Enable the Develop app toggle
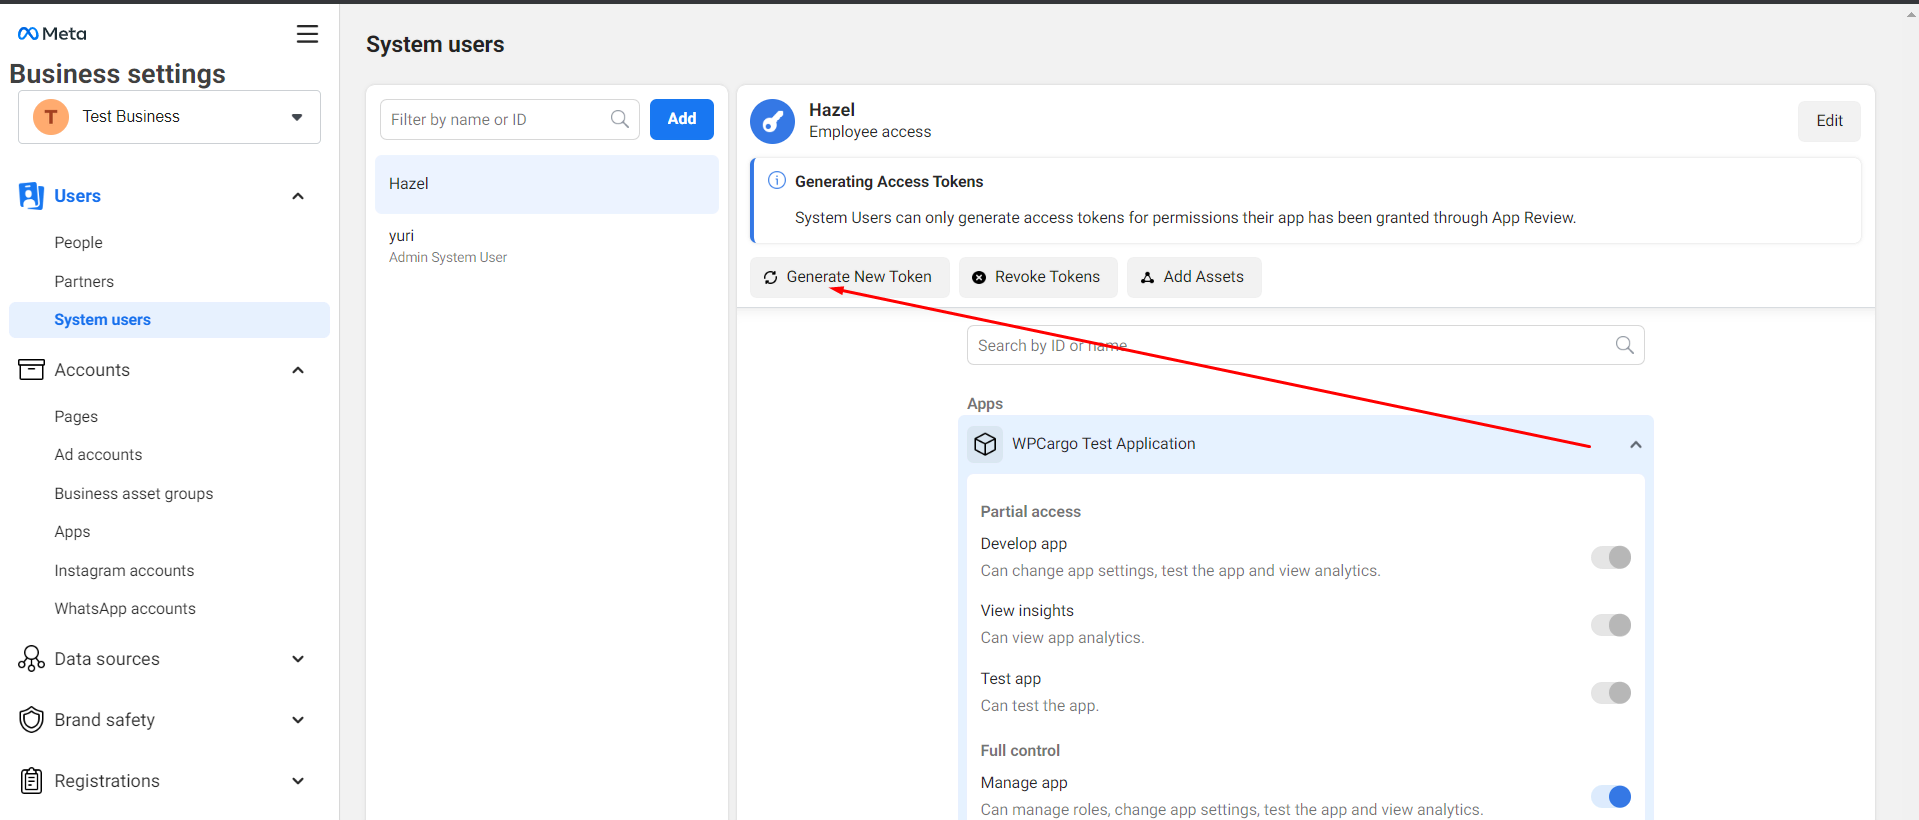1919x820 pixels. 1610,557
